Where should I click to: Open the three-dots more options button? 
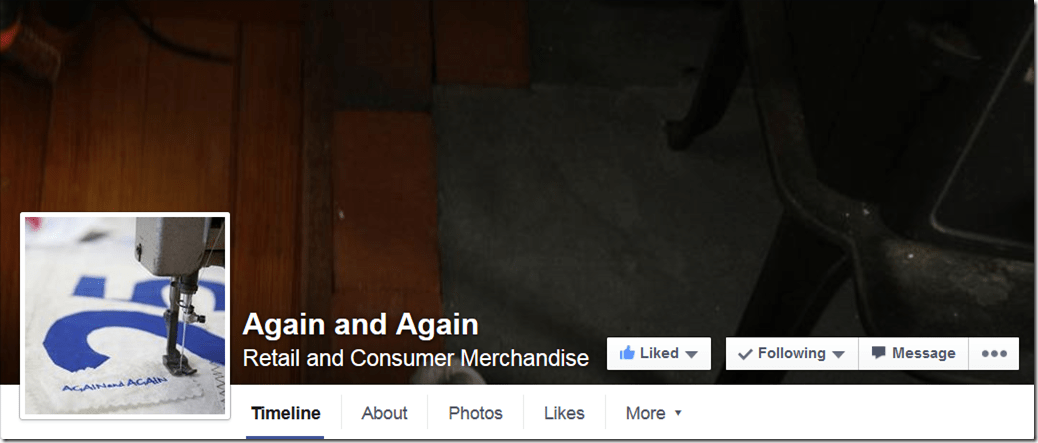point(994,354)
